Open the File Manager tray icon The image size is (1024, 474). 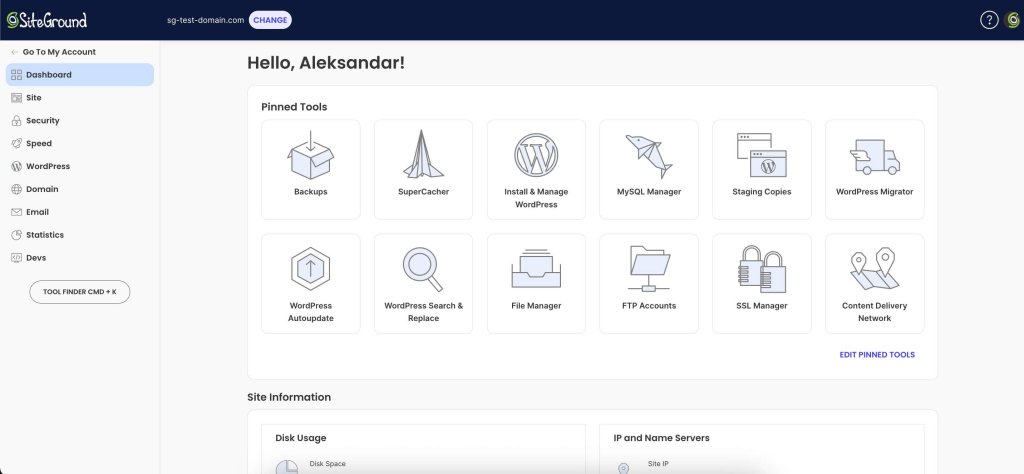coord(536,268)
